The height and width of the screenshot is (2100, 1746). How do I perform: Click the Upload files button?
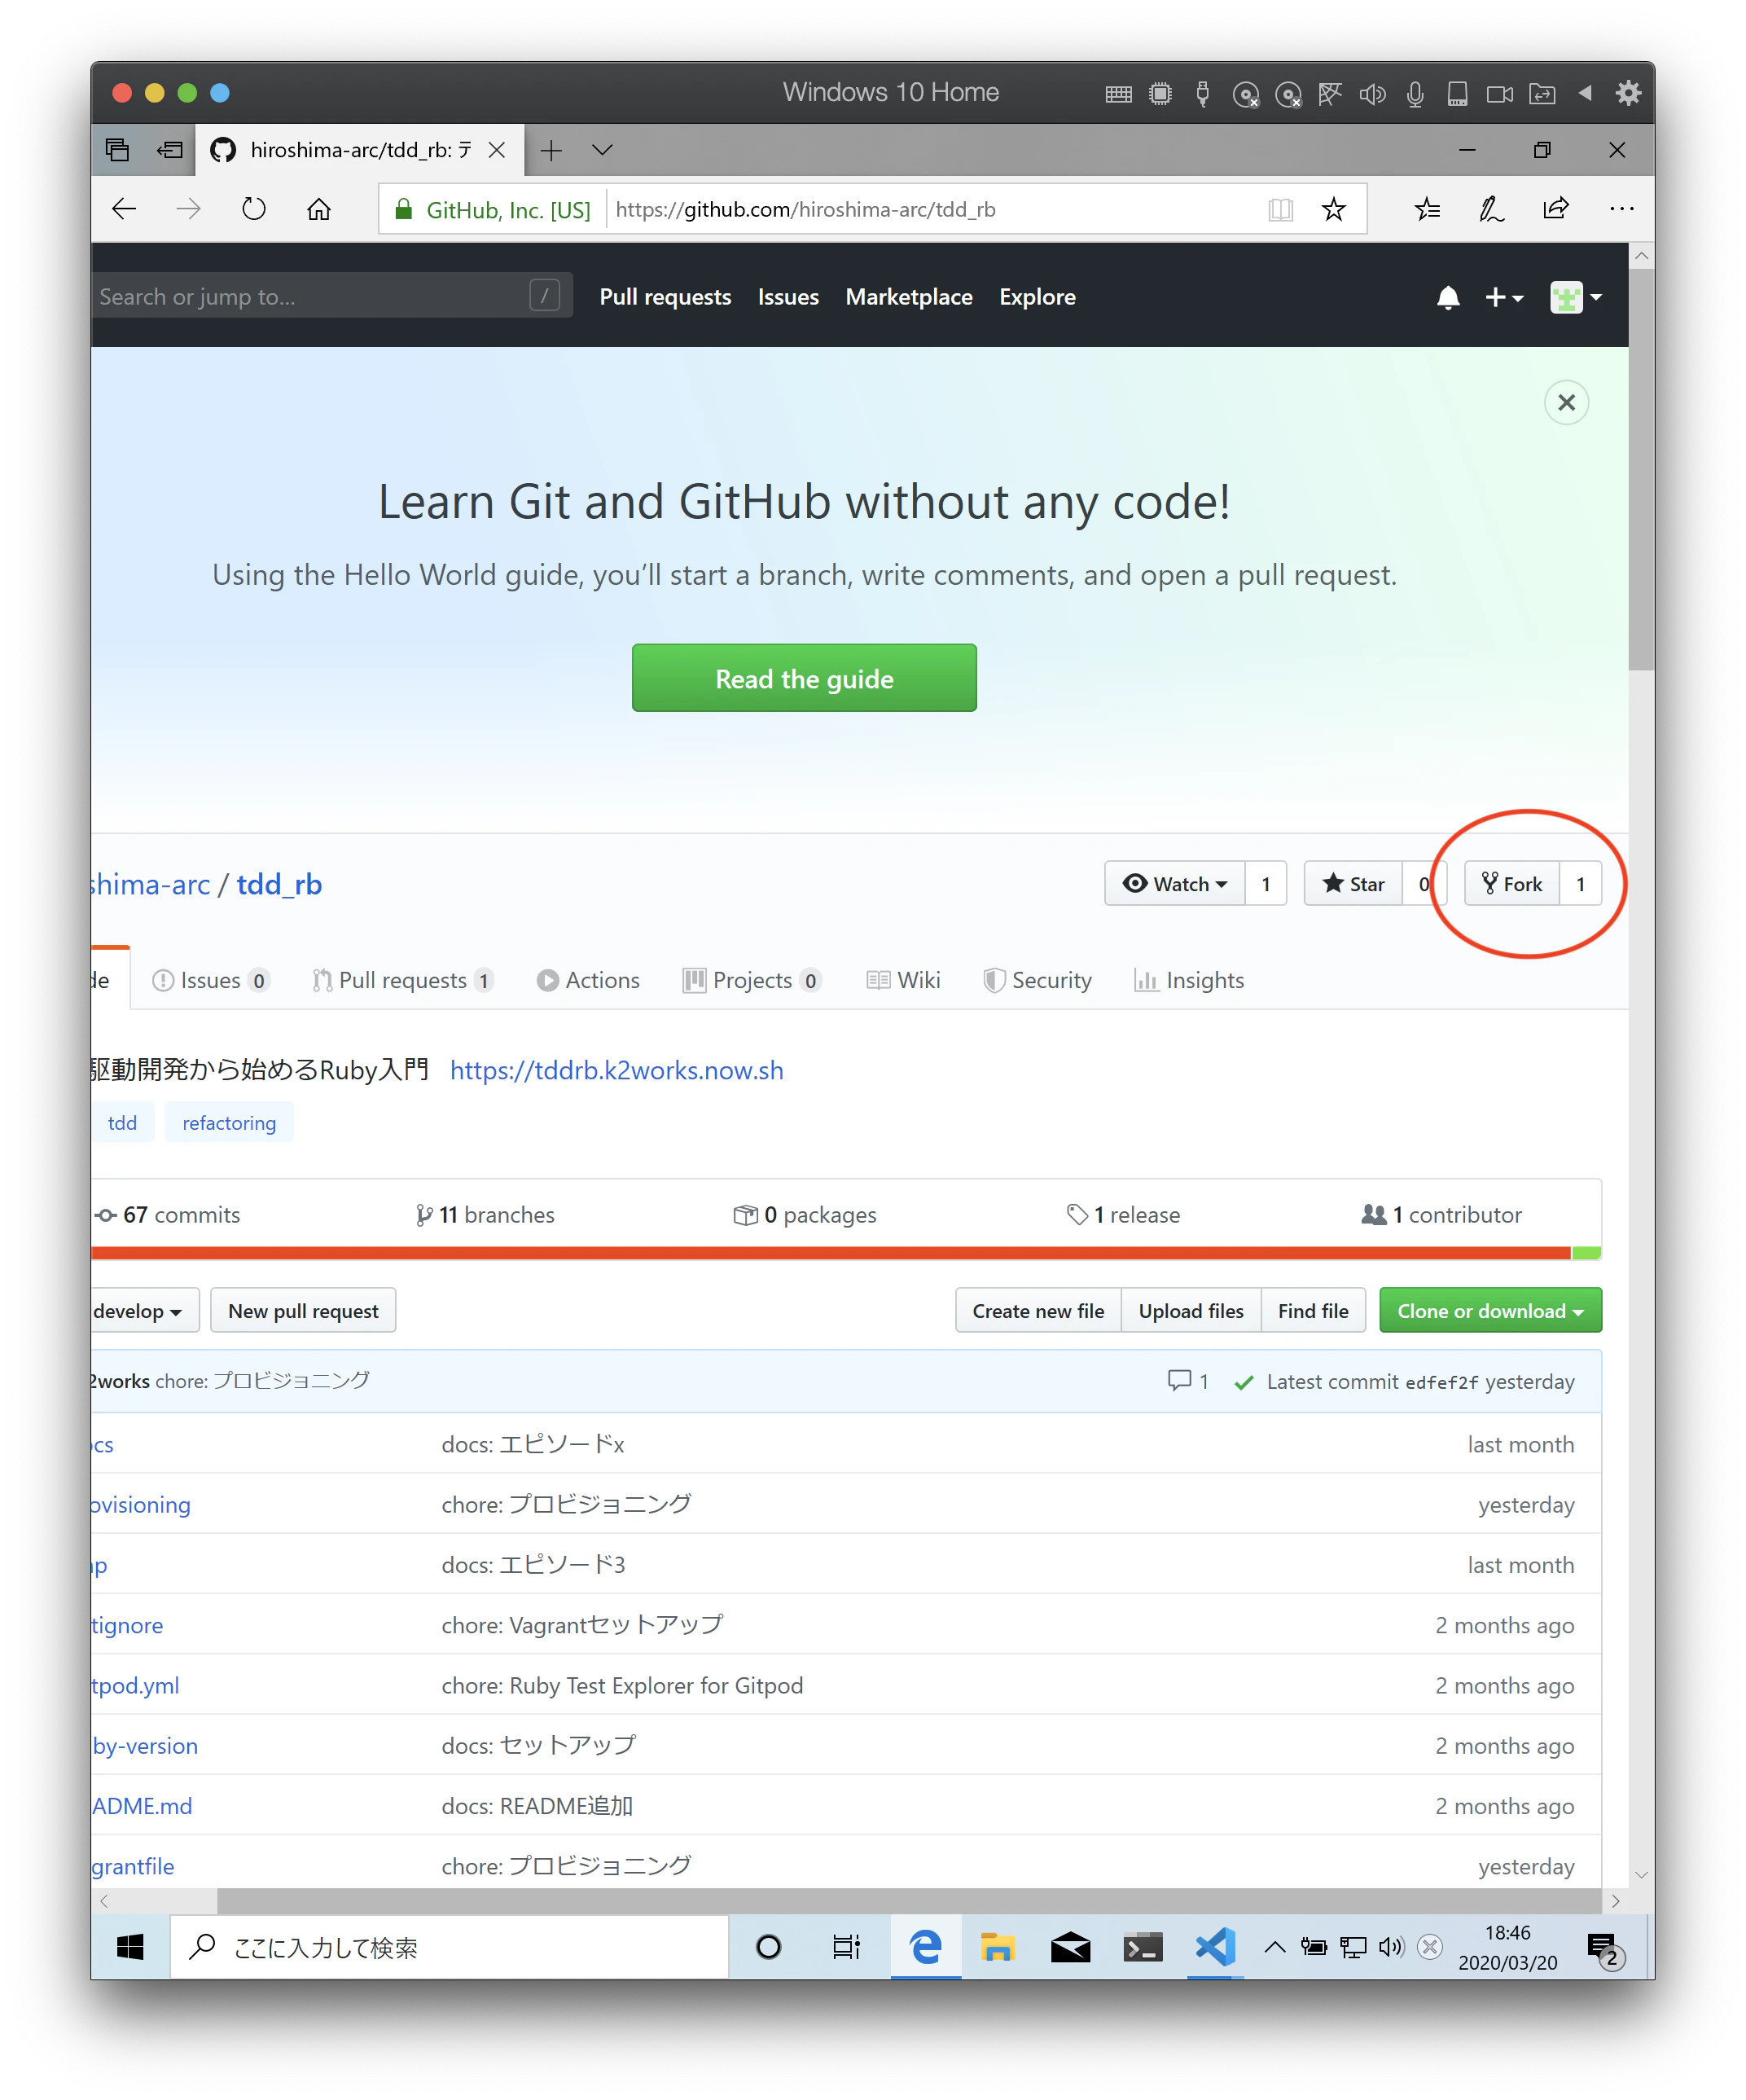point(1191,1311)
